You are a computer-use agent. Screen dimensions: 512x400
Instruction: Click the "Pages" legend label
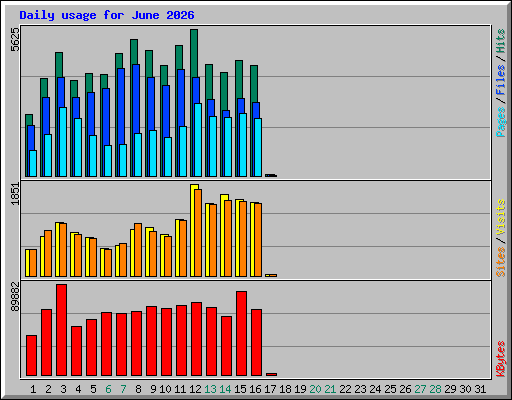coord(500,122)
